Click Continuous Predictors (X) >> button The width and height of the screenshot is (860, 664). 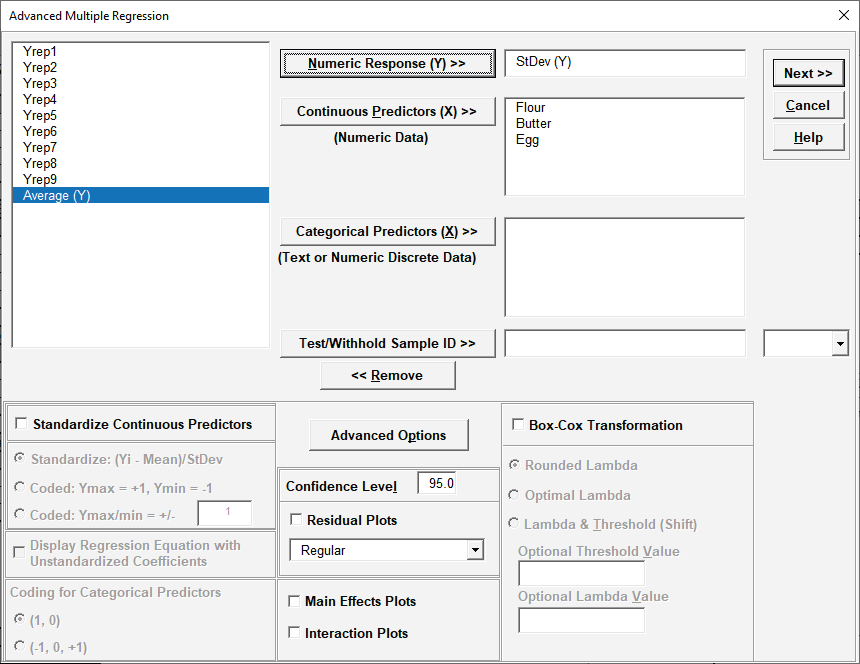(387, 111)
